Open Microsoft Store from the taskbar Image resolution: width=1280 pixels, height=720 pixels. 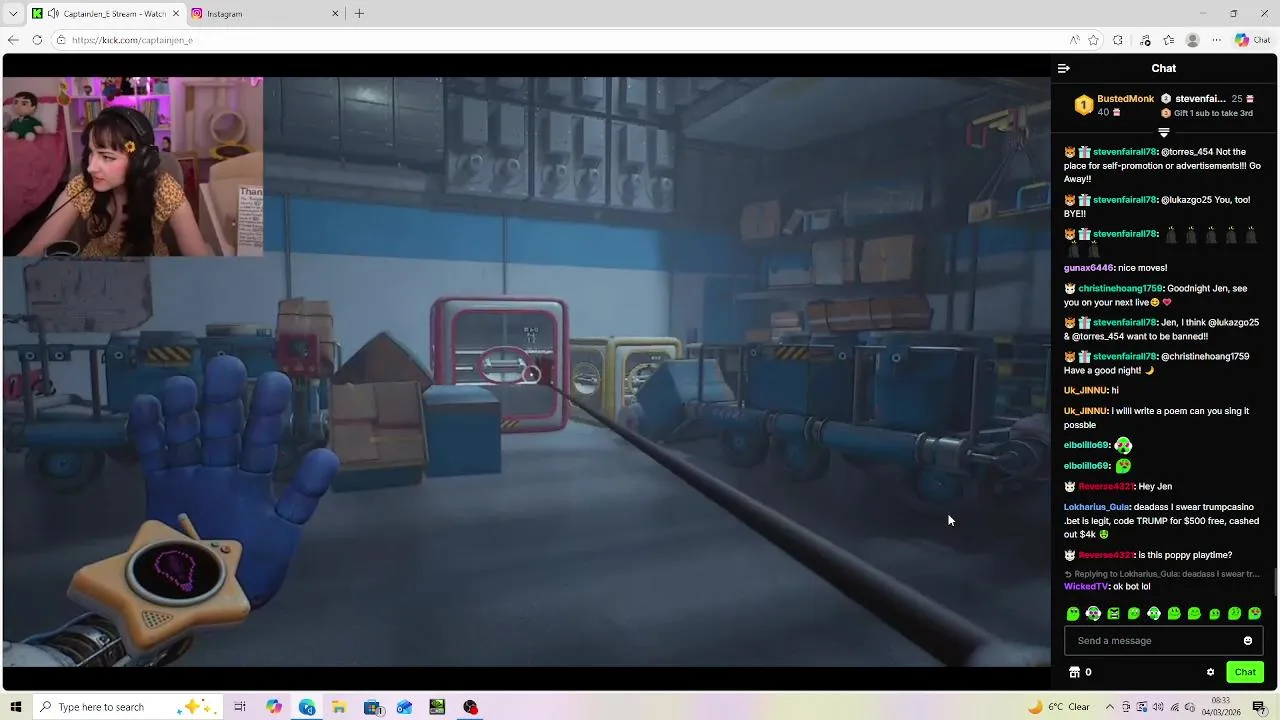tap(372, 707)
